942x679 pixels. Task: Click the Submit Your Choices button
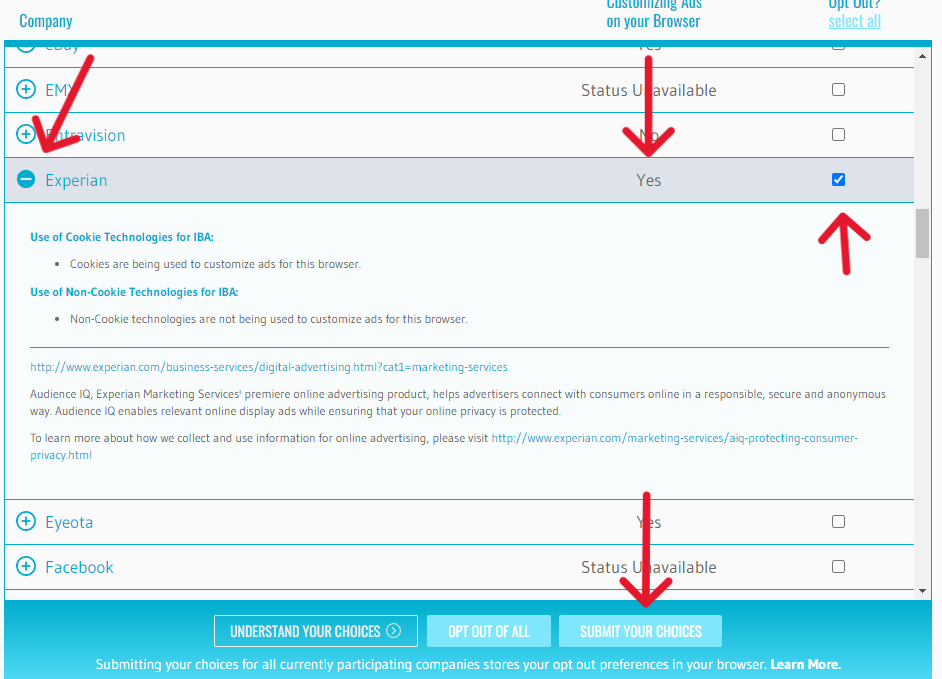click(x=640, y=631)
